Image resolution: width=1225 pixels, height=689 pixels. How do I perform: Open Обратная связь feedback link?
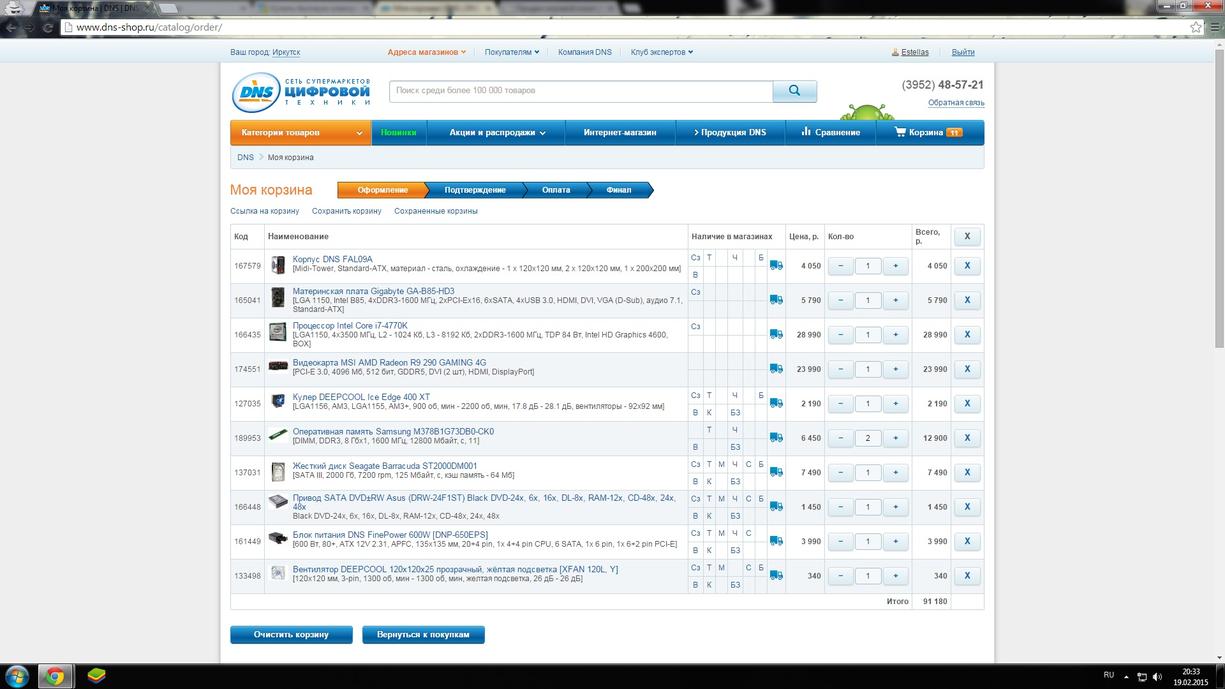click(x=956, y=103)
